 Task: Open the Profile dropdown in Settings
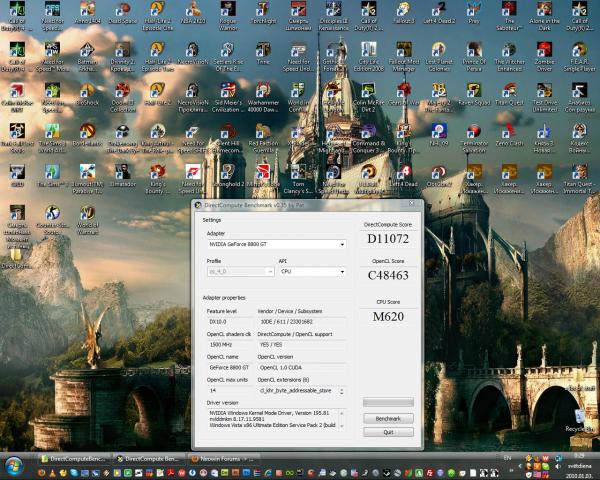click(241, 271)
